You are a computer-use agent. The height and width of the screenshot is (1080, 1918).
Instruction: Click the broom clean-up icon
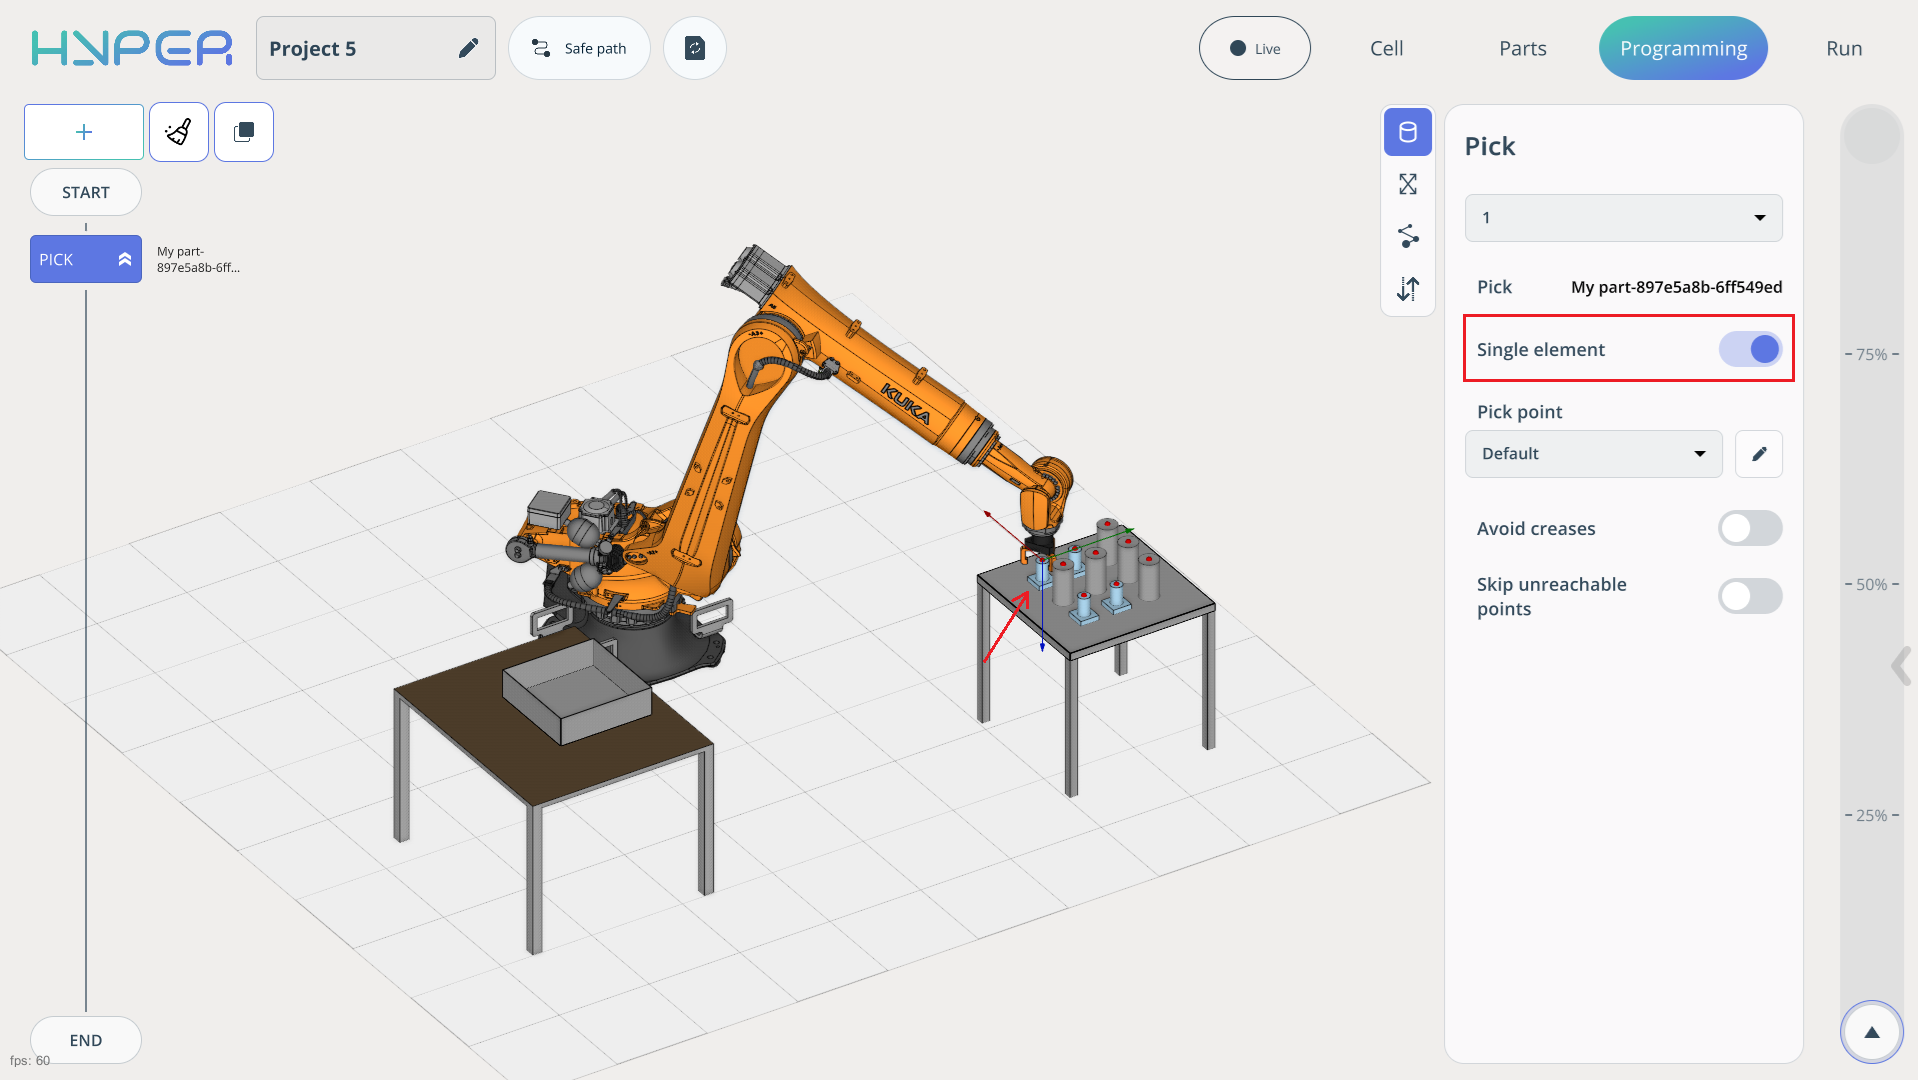pos(179,132)
